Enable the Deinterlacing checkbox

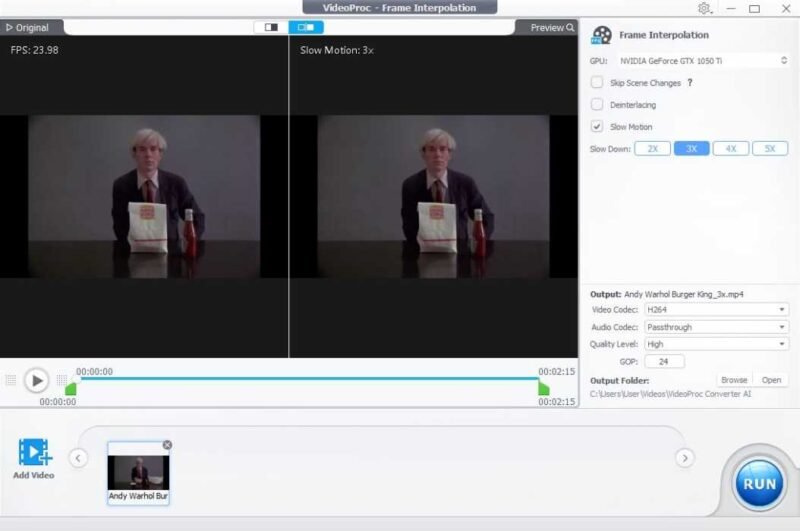(x=596, y=104)
